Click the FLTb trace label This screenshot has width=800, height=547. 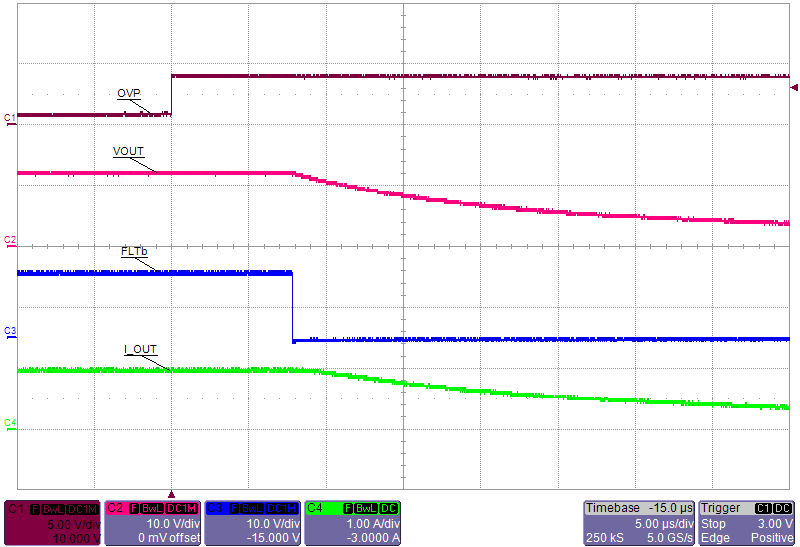tap(134, 251)
